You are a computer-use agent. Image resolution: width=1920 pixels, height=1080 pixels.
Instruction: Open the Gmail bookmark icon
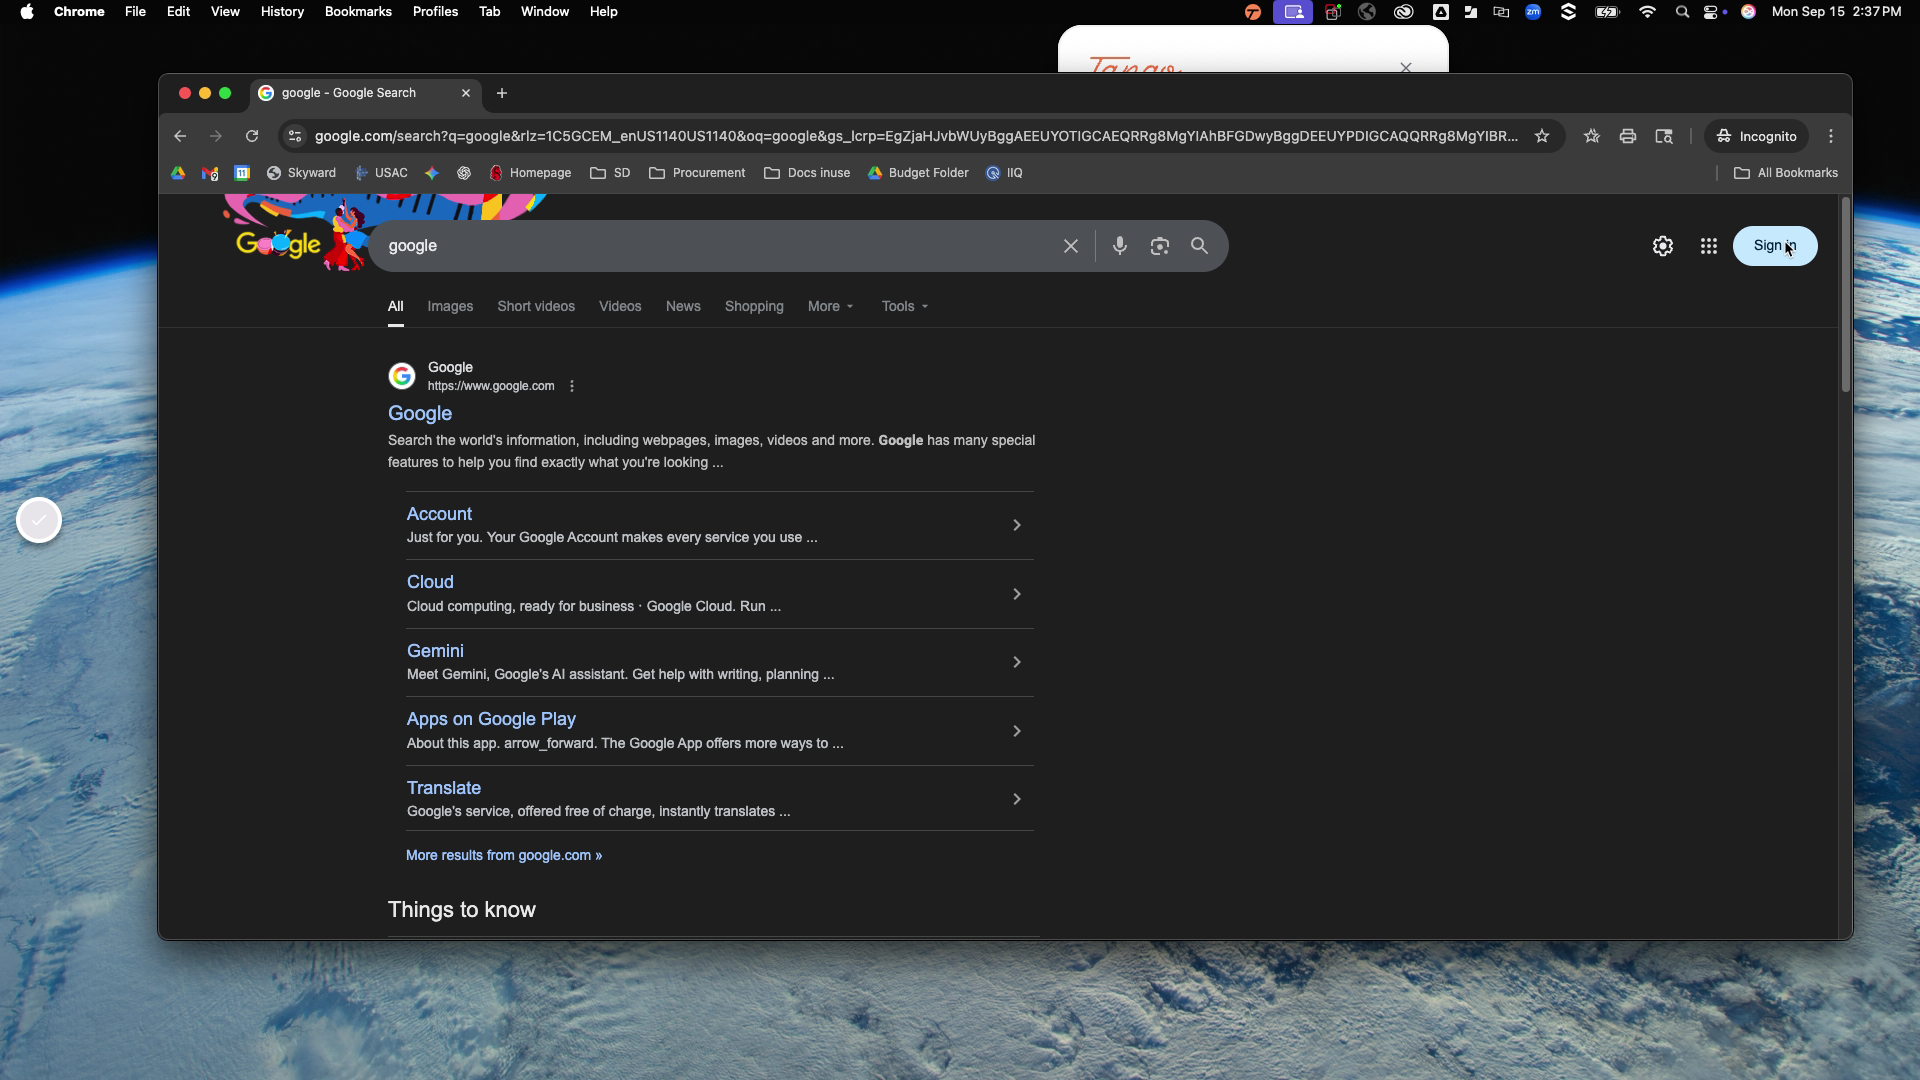point(210,173)
